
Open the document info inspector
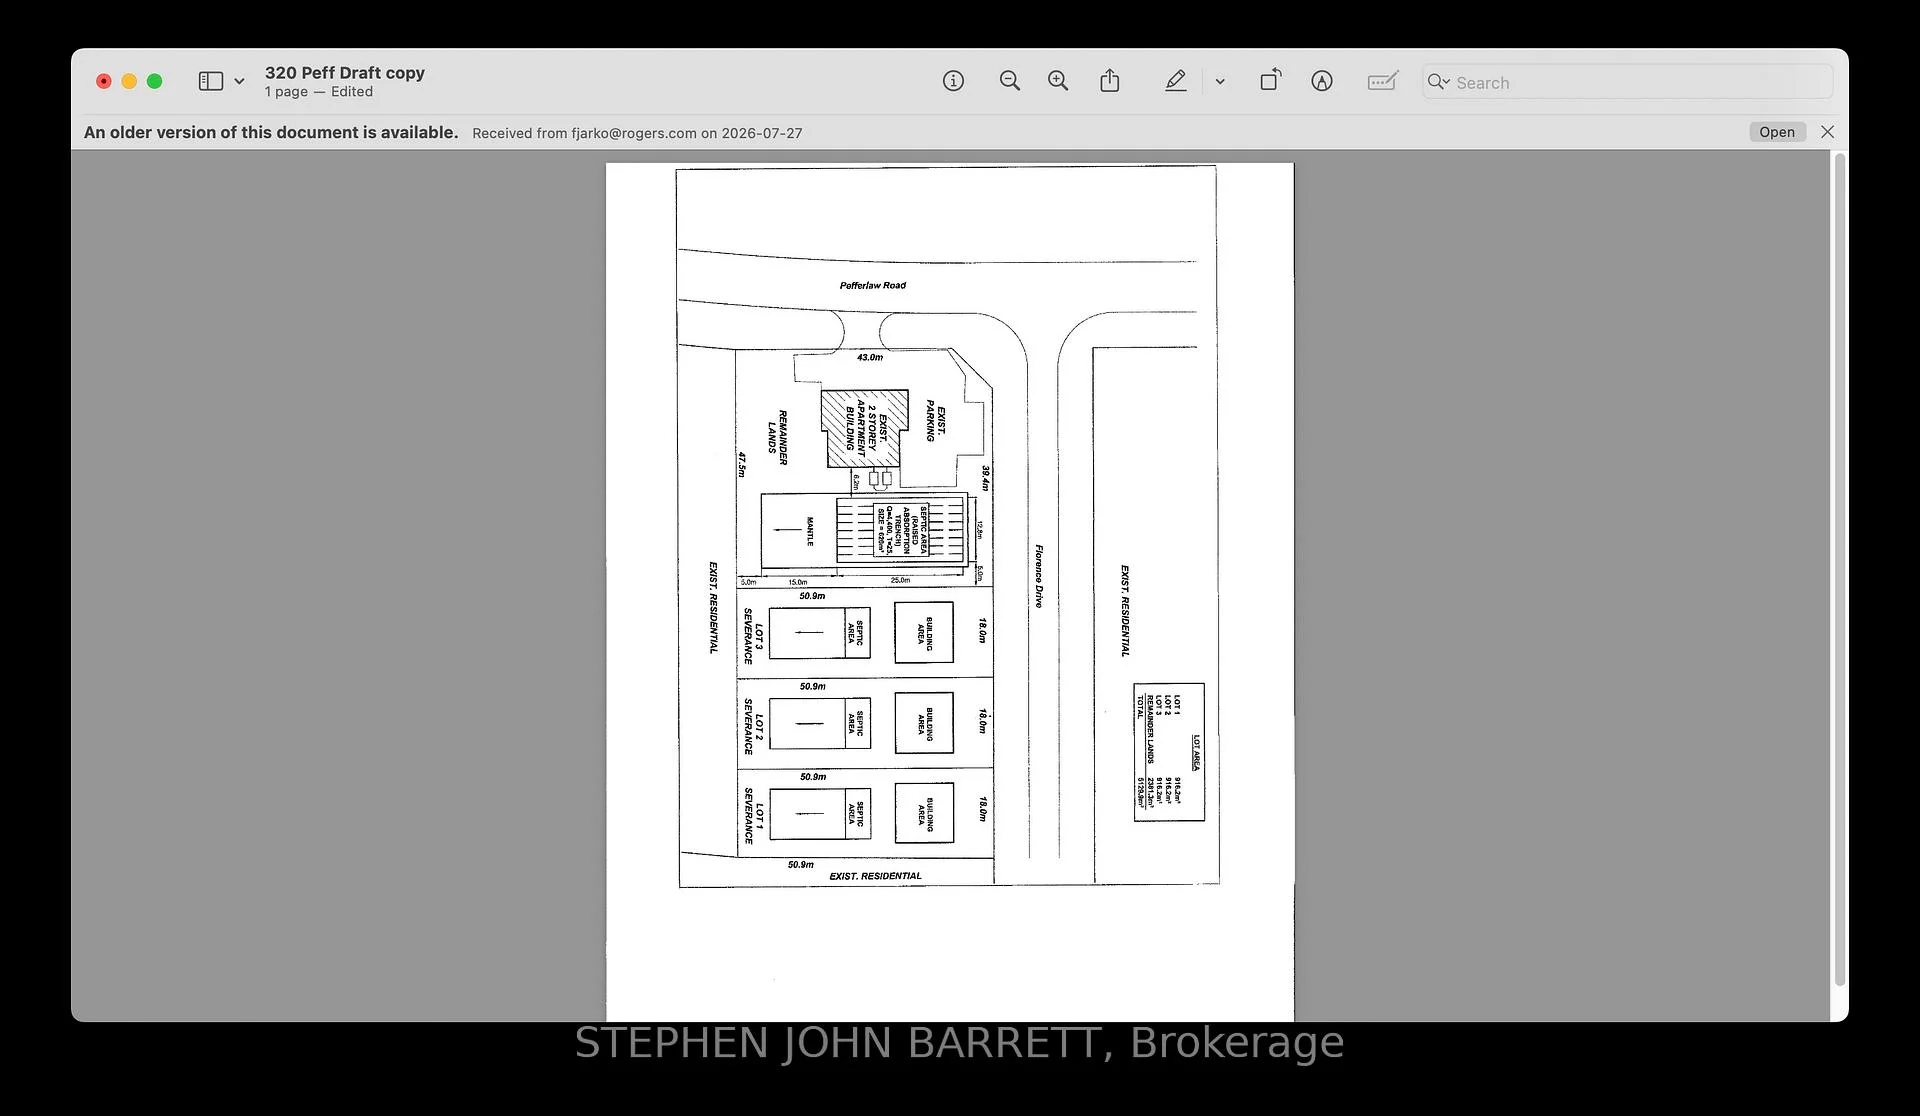point(953,81)
